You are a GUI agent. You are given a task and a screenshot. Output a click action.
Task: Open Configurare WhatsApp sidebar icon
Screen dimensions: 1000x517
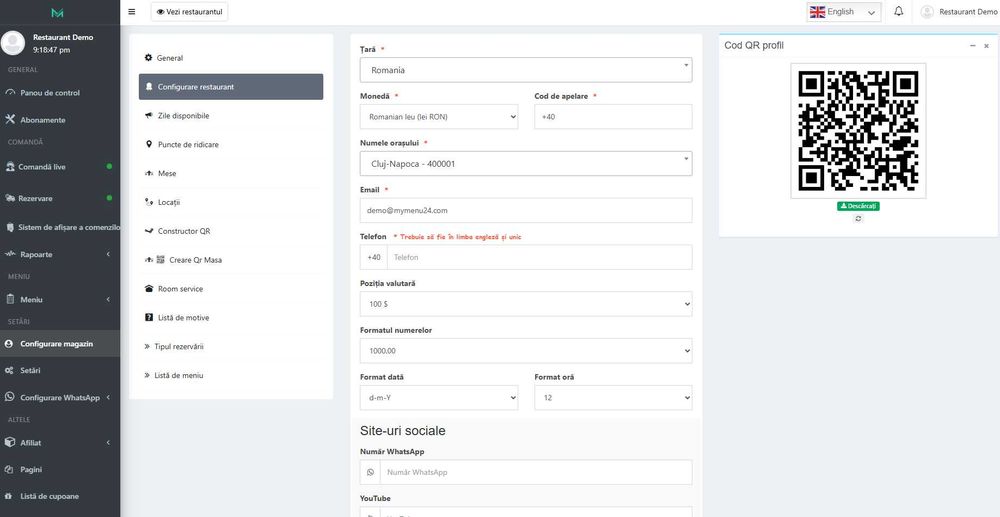[x=10, y=397]
